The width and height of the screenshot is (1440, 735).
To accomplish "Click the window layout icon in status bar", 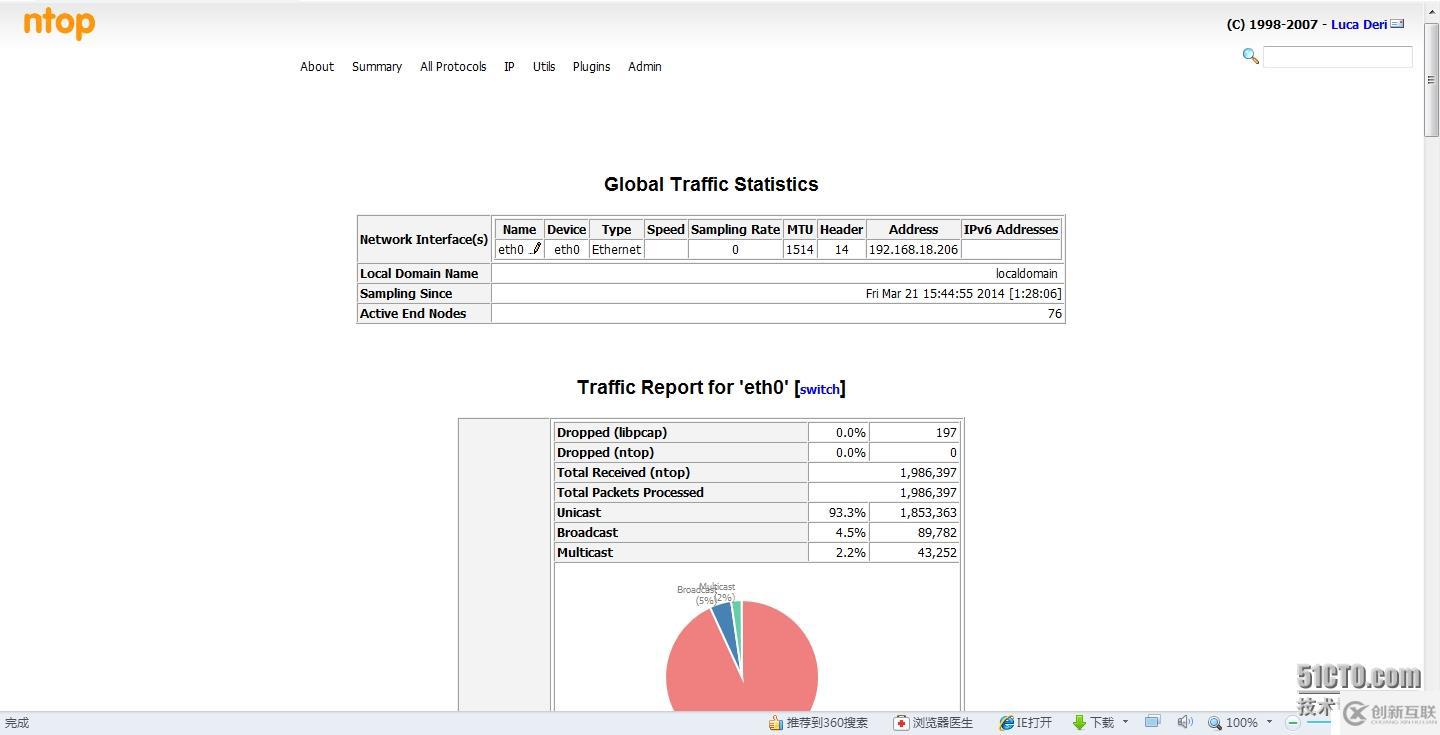I will coord(1152,721).
